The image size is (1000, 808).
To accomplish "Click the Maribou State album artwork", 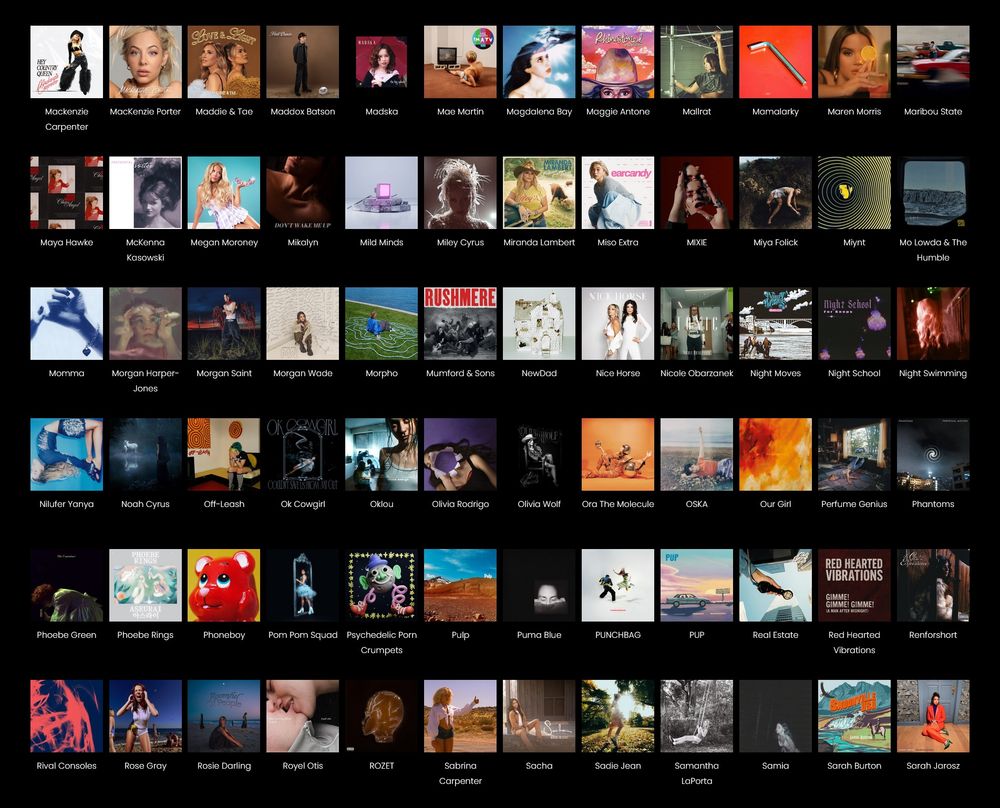I will (933, 62).
